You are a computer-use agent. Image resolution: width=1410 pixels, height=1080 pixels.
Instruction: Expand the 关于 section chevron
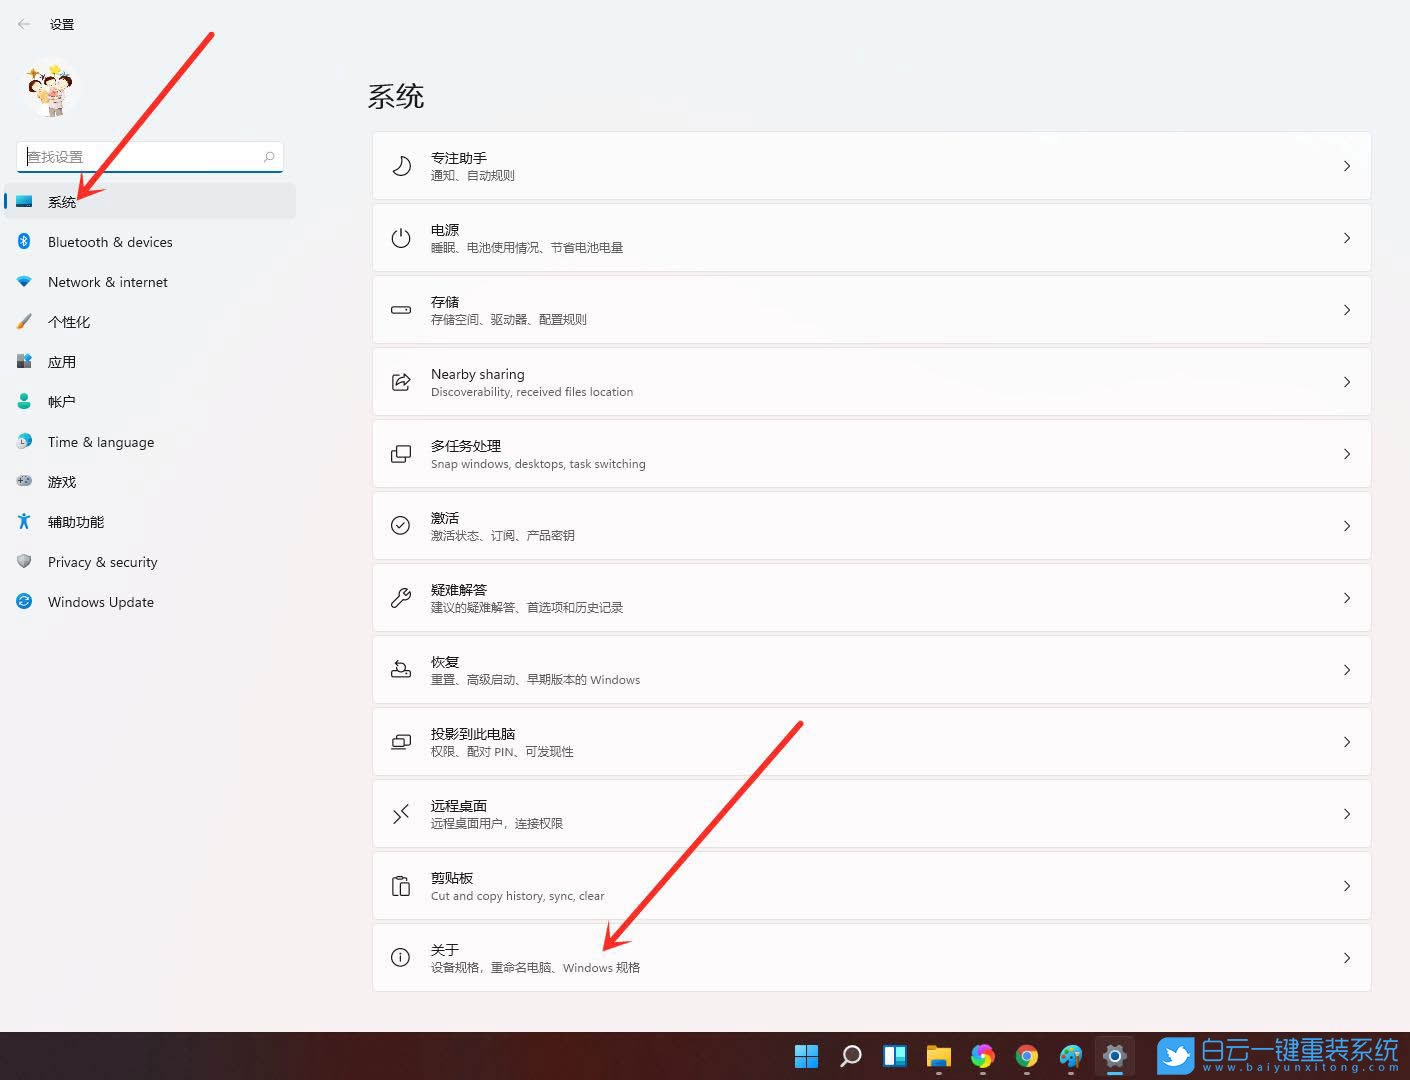[1347, 957]
